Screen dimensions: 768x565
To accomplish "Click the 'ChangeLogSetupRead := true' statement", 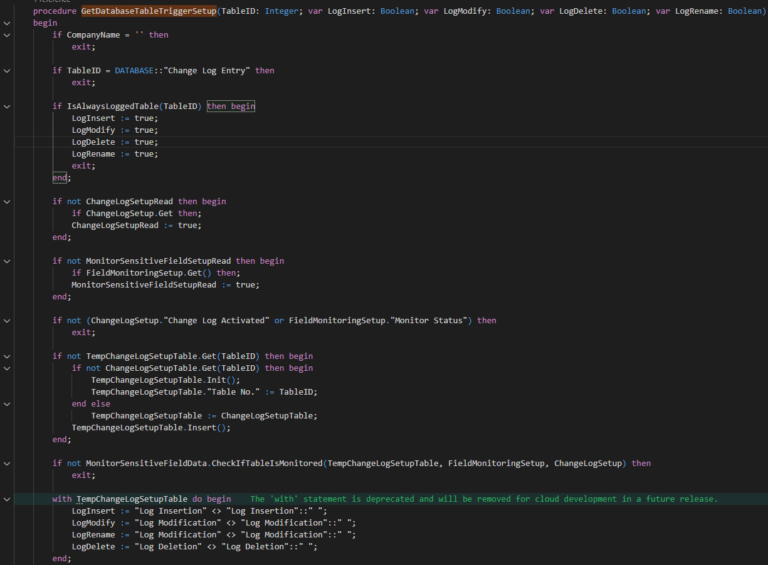I will [x=136, y=225].
